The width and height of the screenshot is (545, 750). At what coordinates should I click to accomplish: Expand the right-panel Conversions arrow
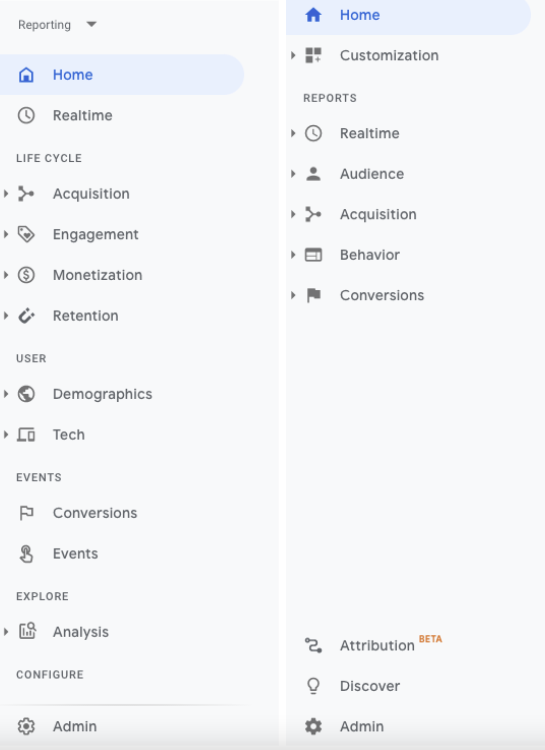[293, 295]
